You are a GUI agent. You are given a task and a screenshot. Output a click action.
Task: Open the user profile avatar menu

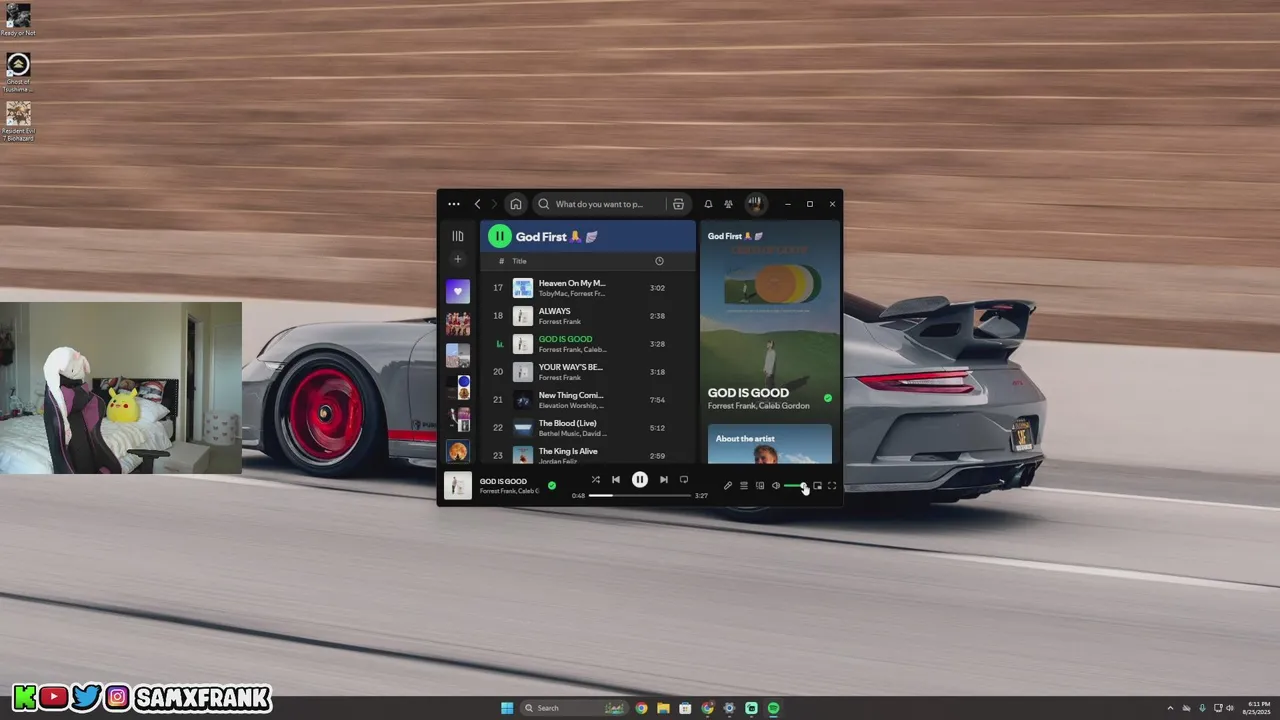pyautogui.click(x=756, y=204)
